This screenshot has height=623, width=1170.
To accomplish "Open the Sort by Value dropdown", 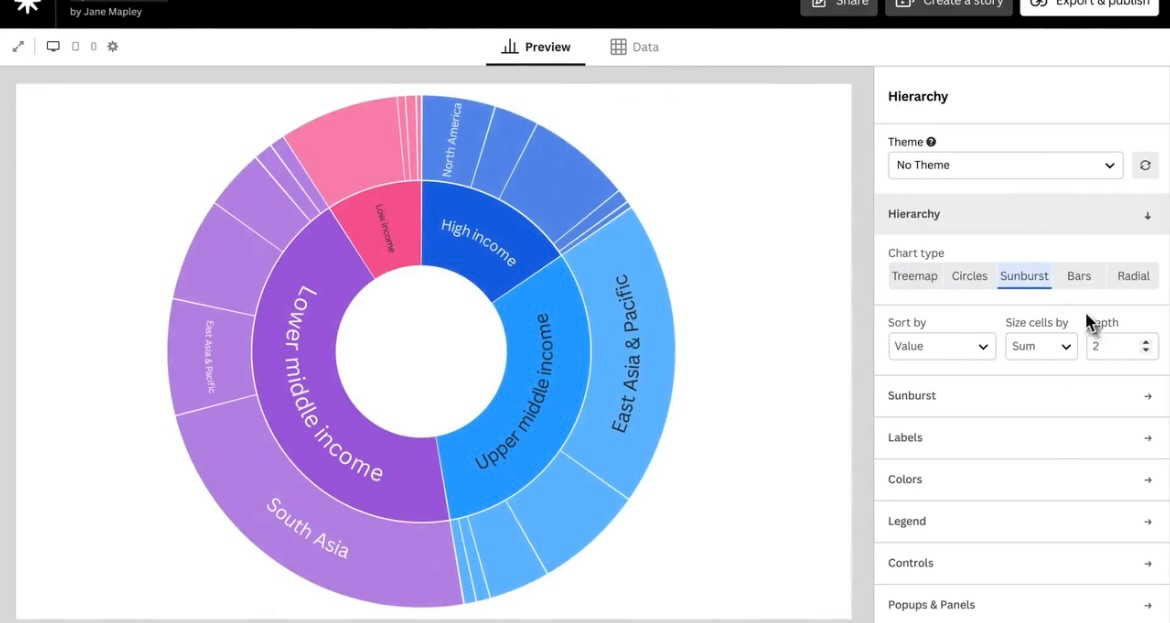I will click(x=941, y=346).
